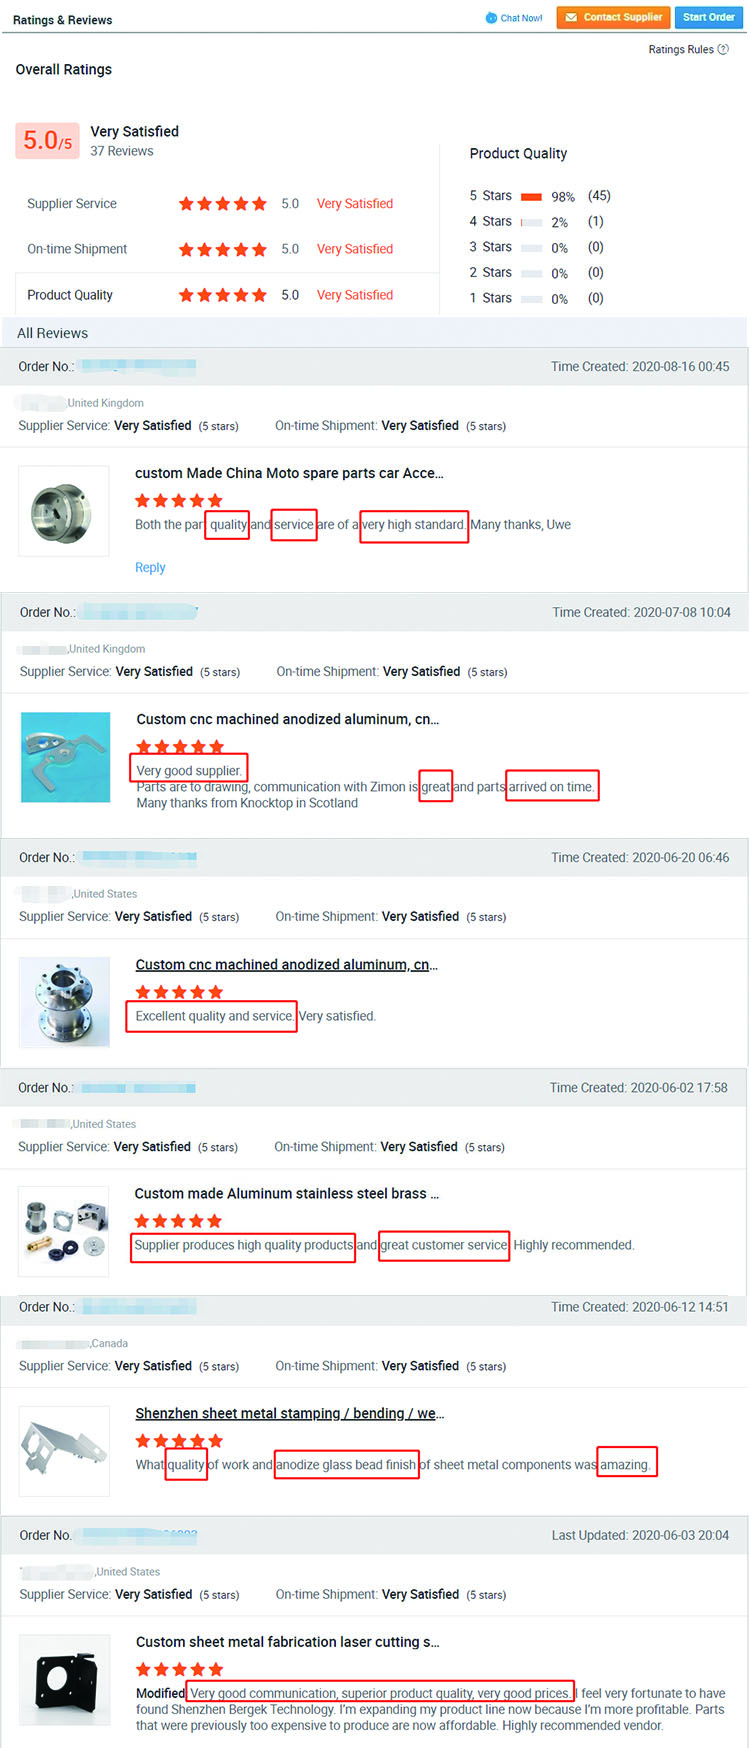Open the round aluminum flange product thumbnail
The width and height of the screenshot is (749, 1748).
point(64,1002)
